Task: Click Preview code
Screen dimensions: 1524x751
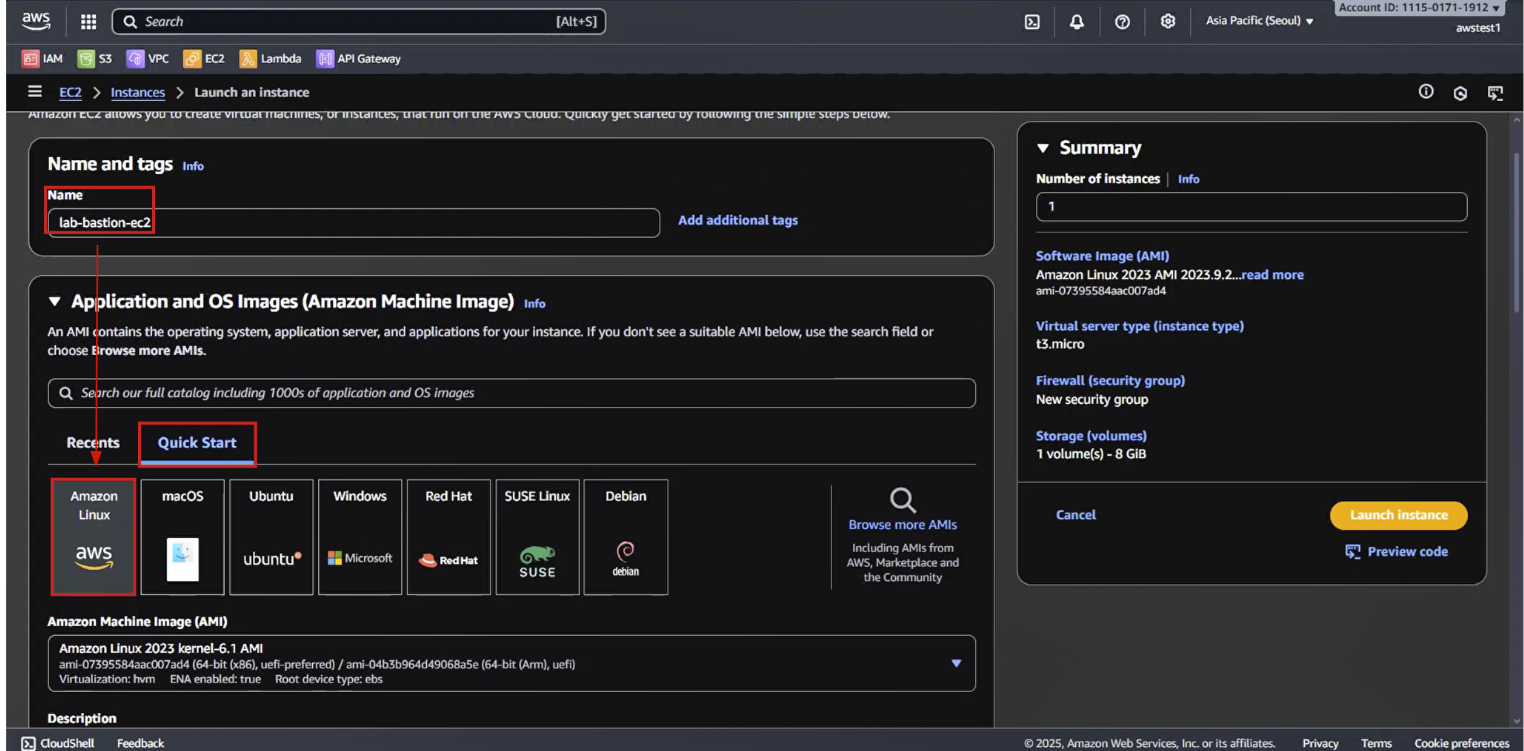Action: coord(1396,551)
